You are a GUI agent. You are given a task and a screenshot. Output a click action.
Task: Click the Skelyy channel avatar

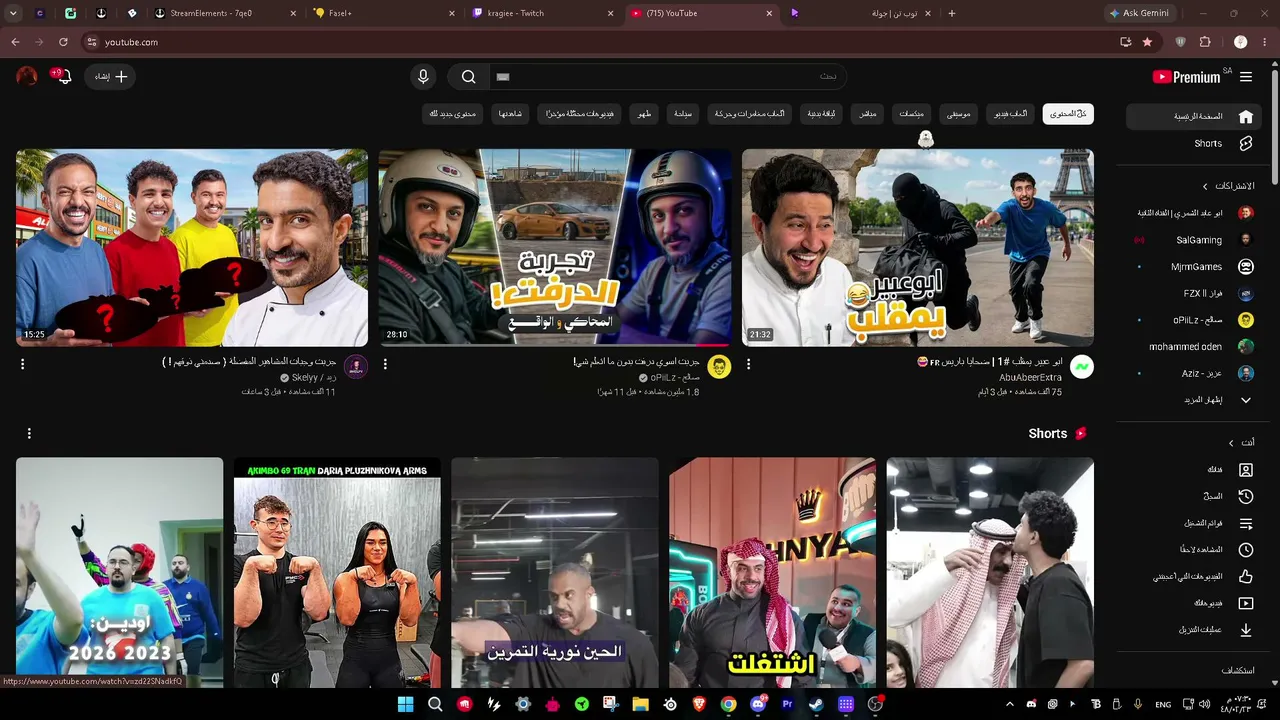pos(356,367)
